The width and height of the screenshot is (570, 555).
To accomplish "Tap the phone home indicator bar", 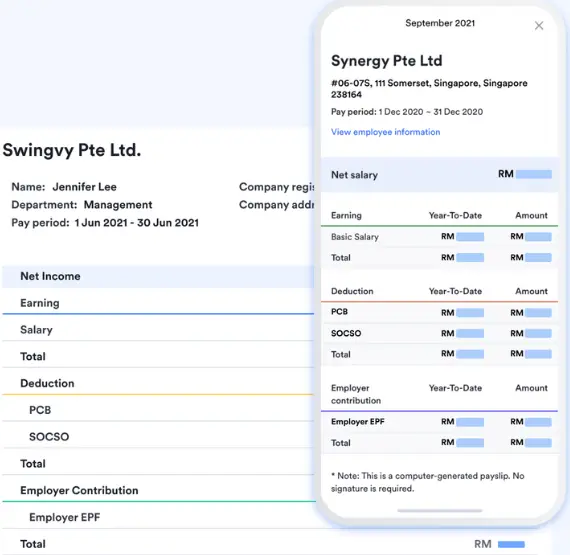I will 439,511.
